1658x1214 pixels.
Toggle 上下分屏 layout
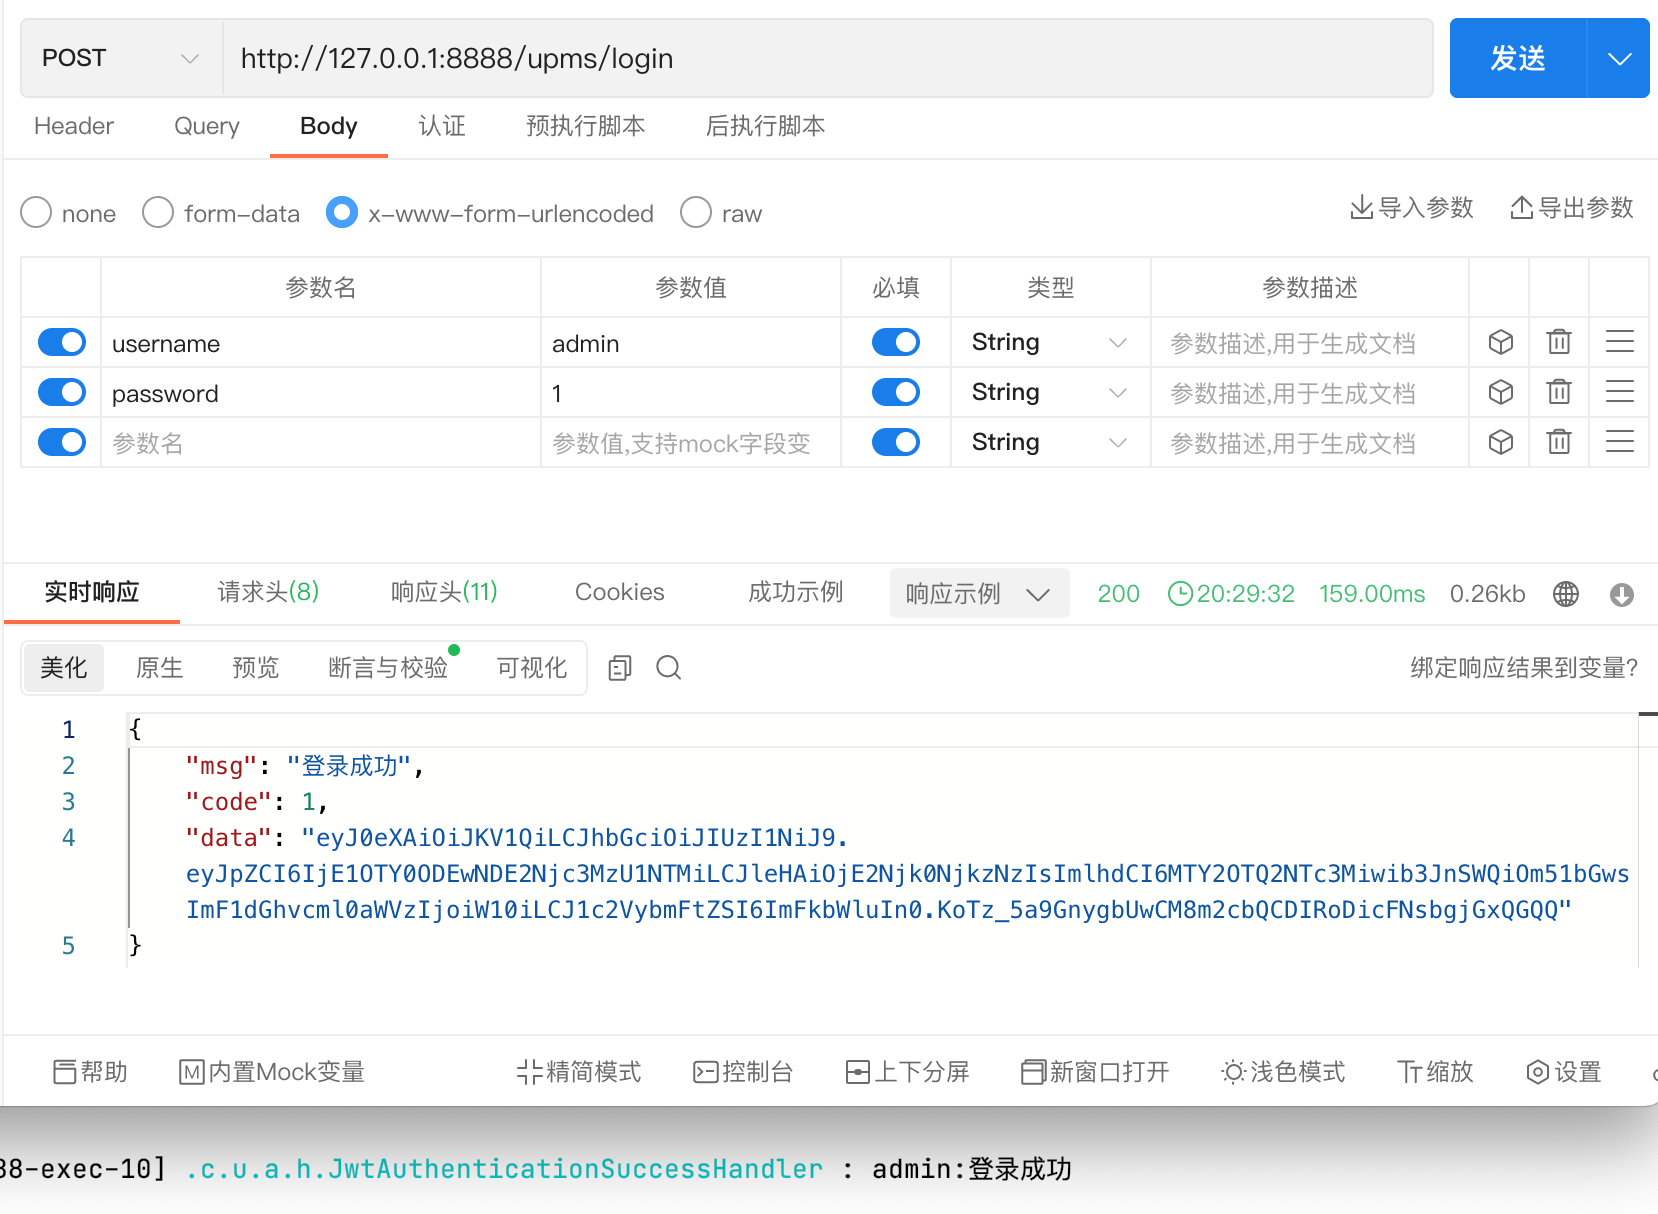908,1072
